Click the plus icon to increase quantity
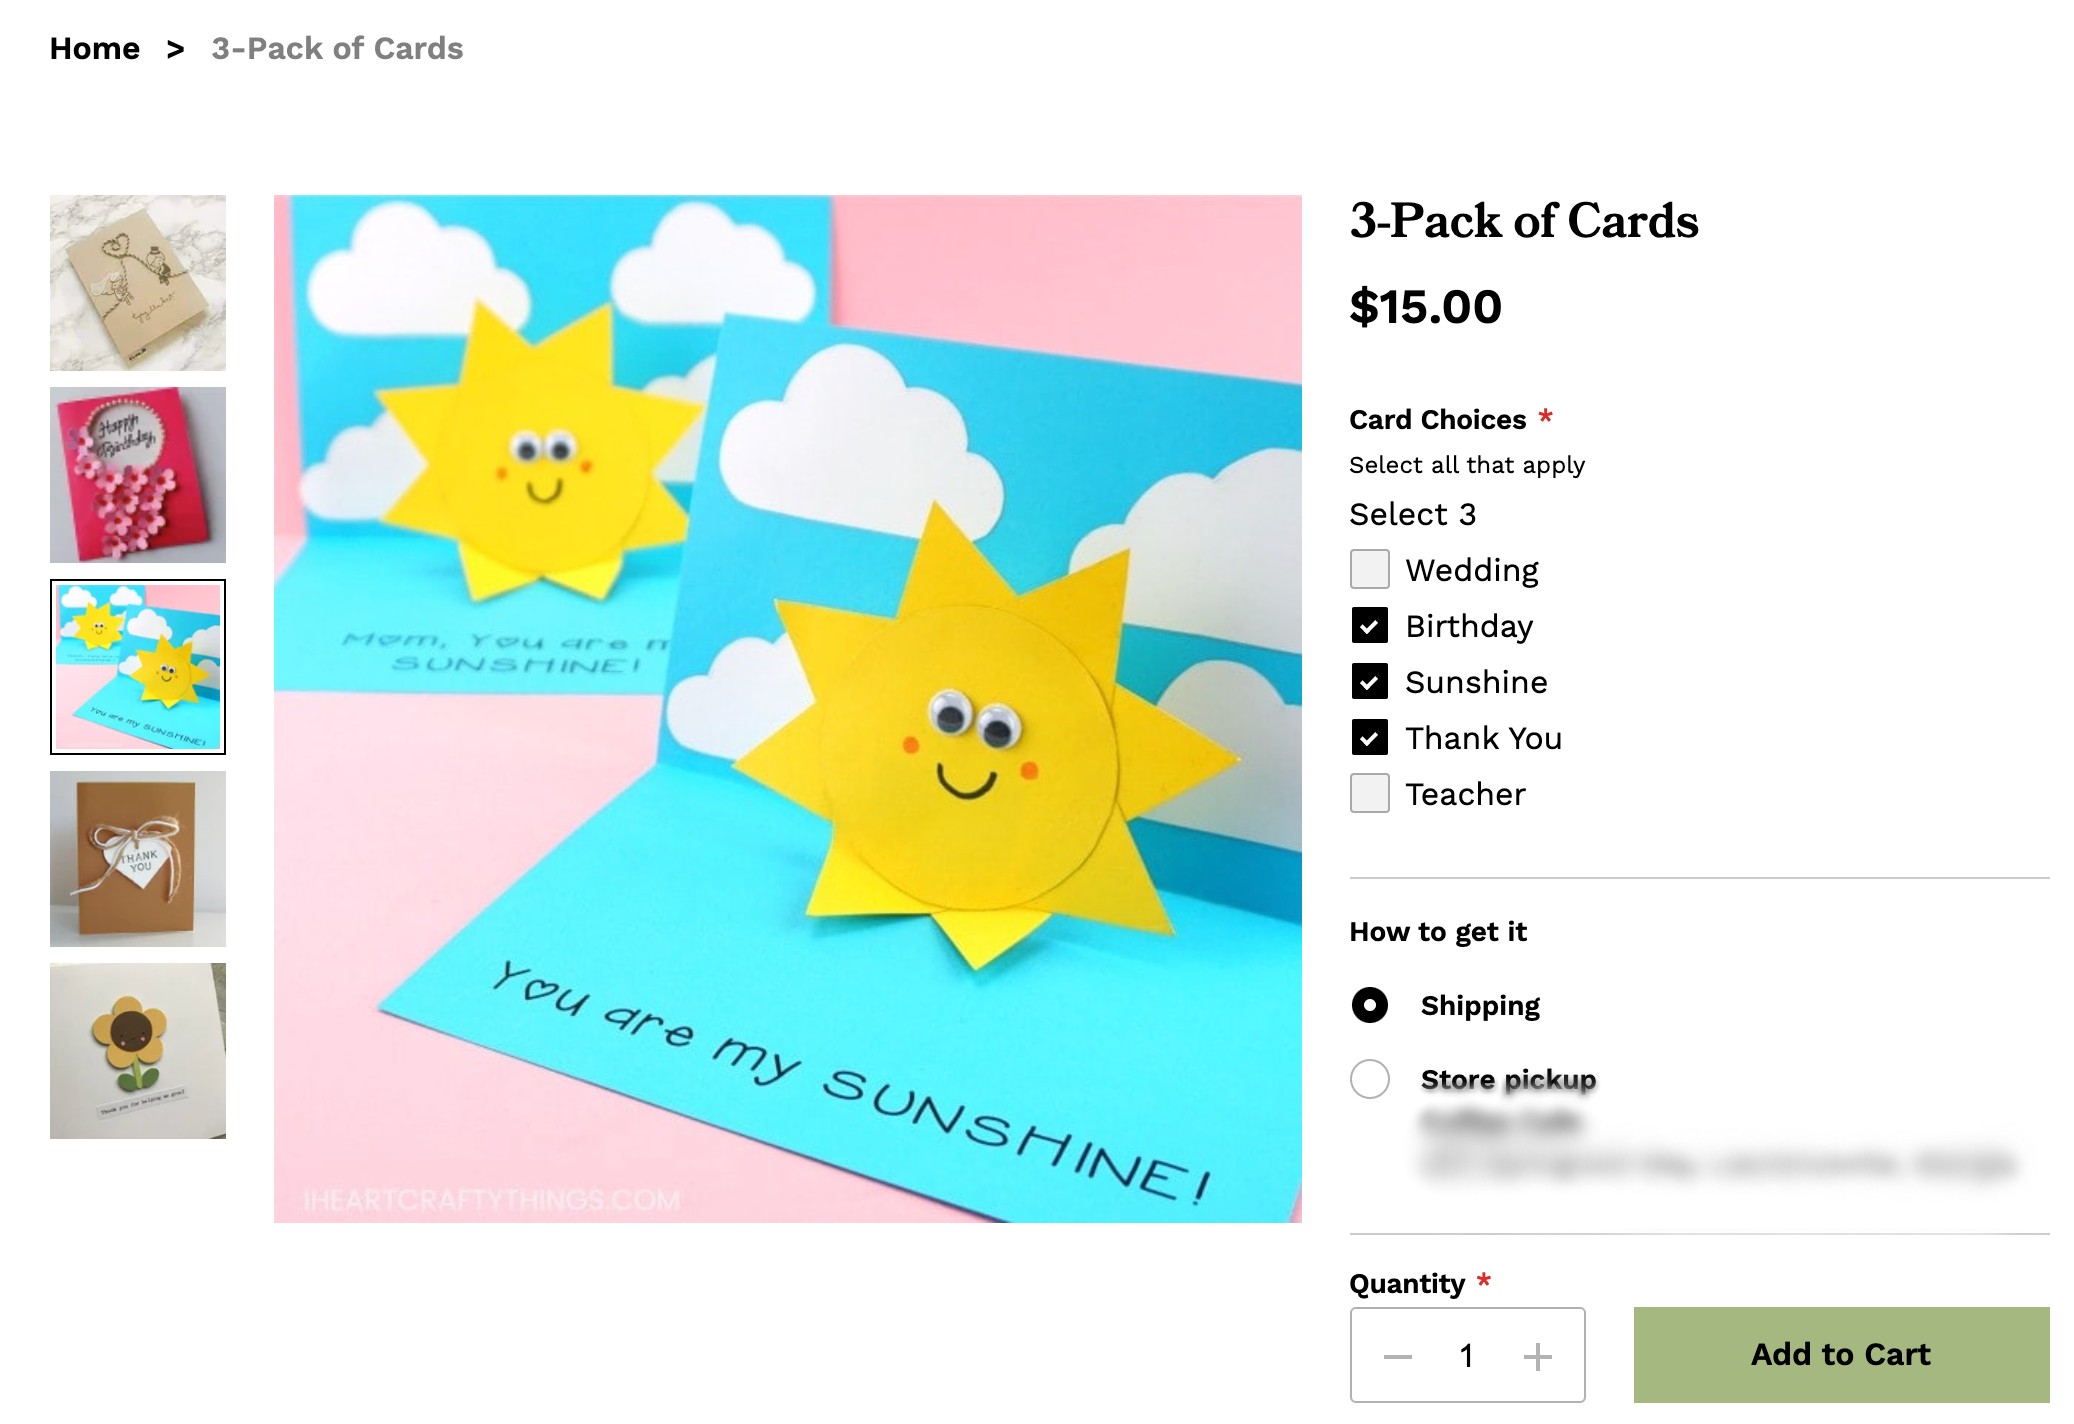Image resolution: width=2074 pixels, height=1424 pixels. tap(1537, 1356)
